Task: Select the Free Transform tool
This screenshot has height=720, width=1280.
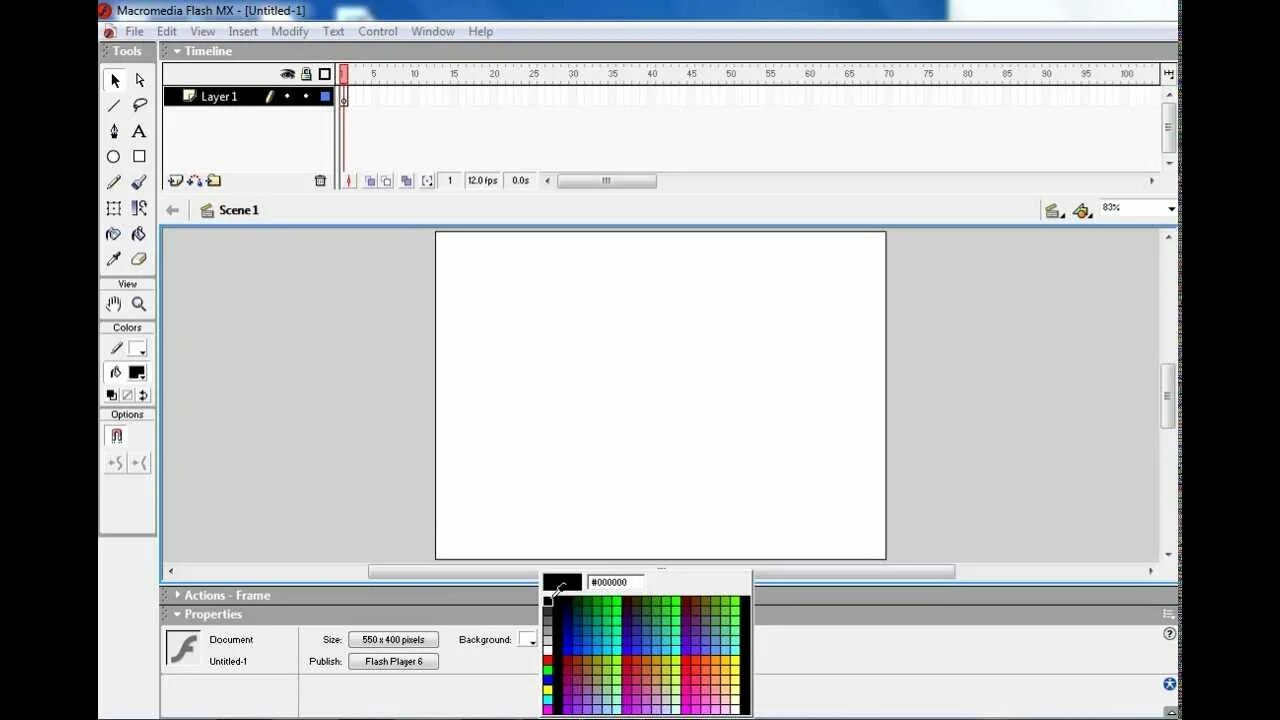Action: click(x=113, y=208)
